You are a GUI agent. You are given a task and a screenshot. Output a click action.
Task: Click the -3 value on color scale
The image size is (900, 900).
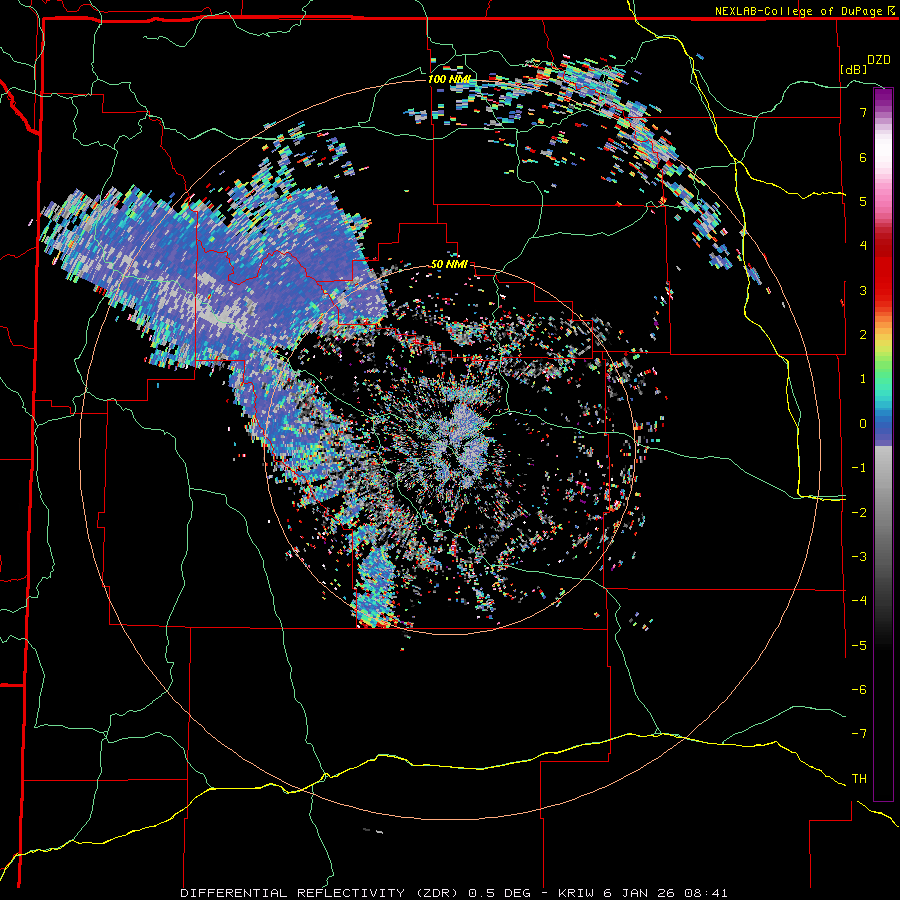859,556
